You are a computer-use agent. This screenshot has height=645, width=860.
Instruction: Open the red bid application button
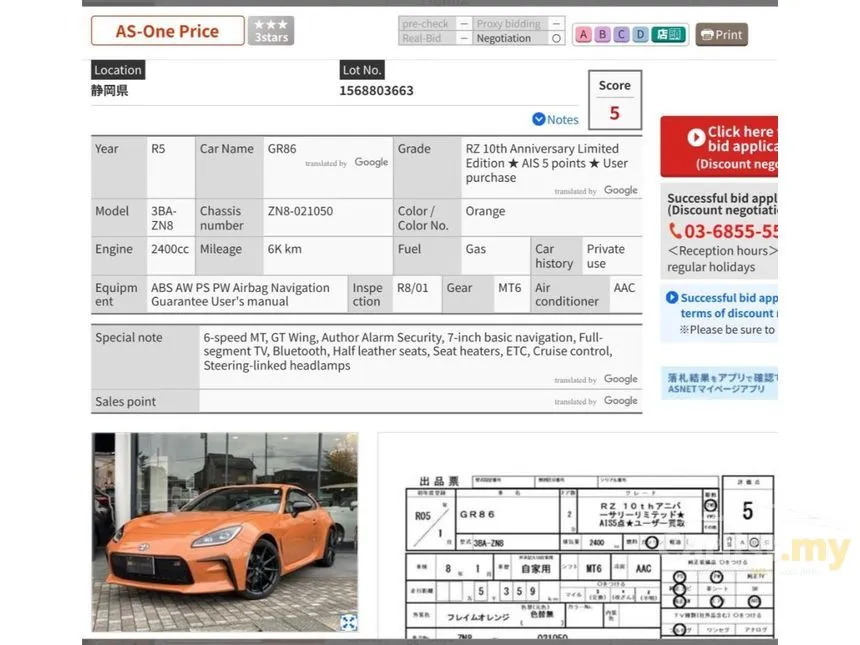[x=719, y=146]
